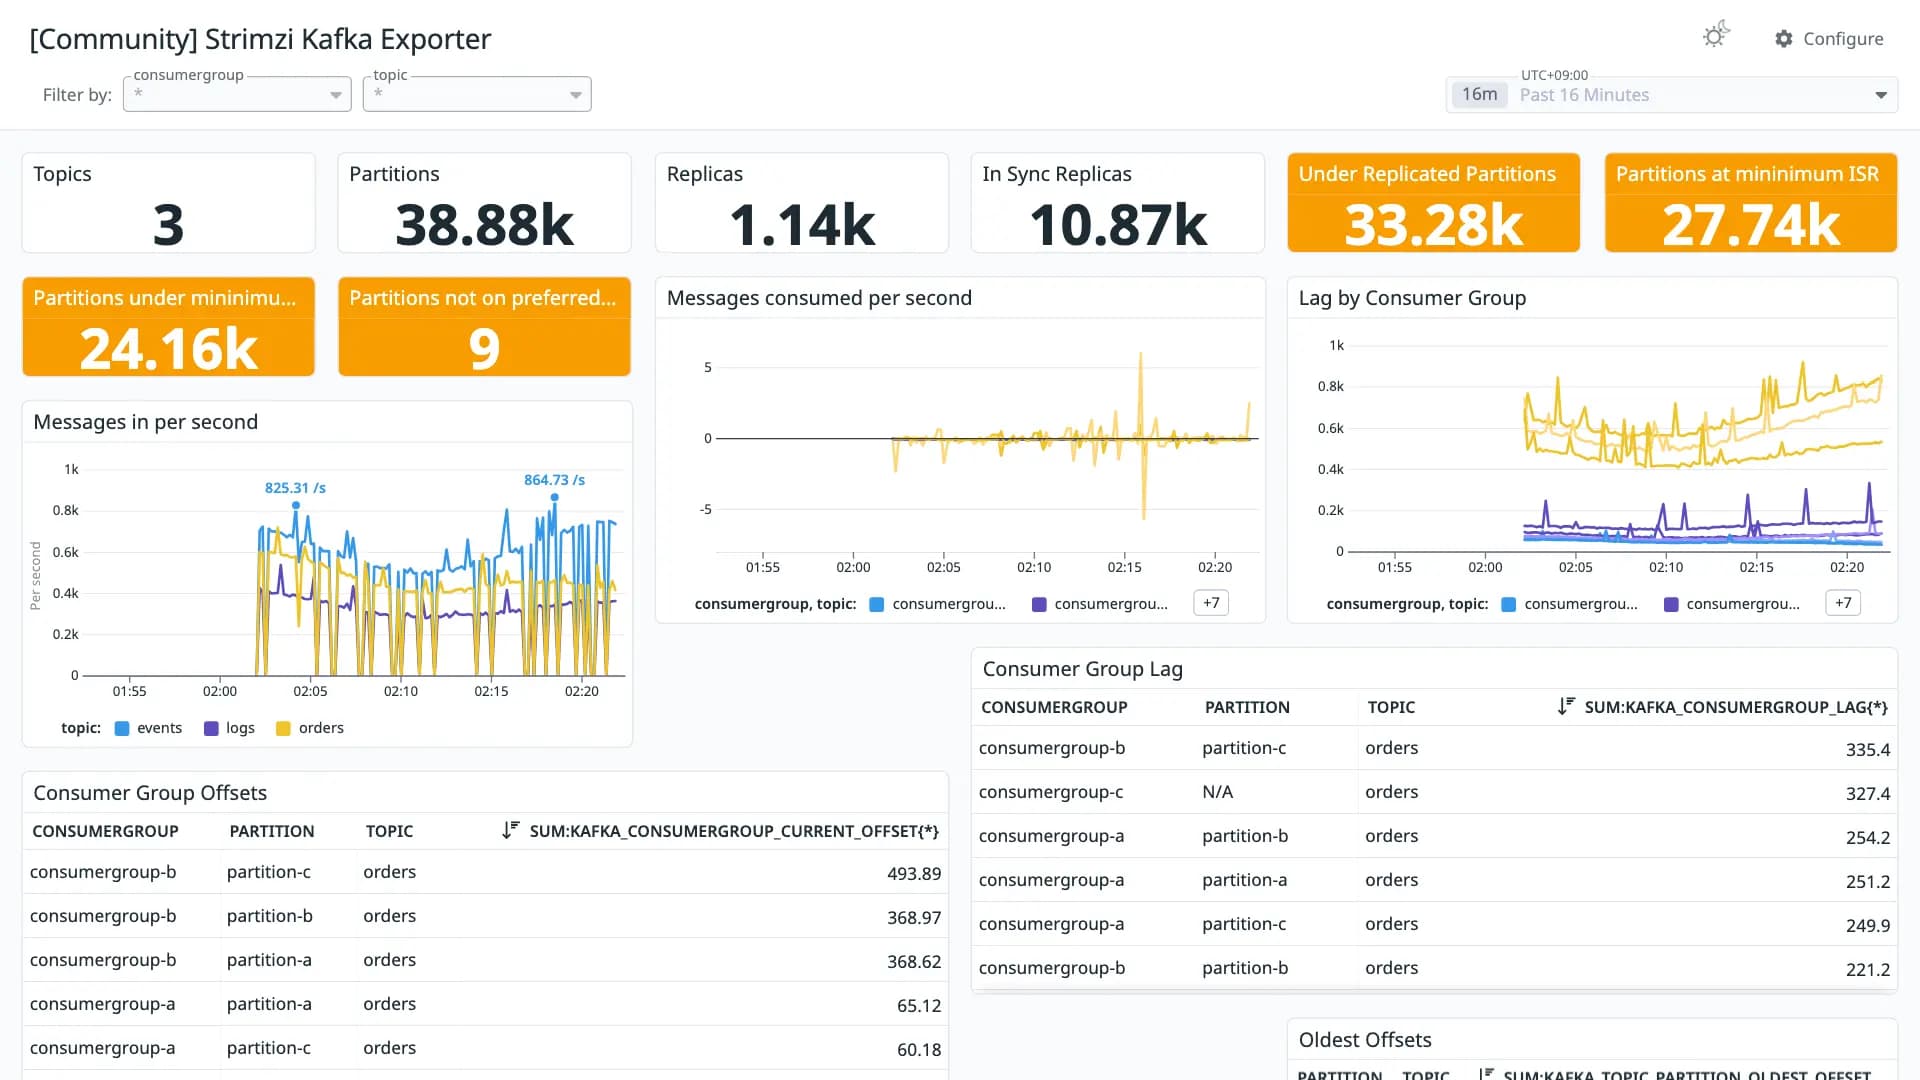
Task: Click N/A partition cell in Lag table
Action: (1217, 792)
